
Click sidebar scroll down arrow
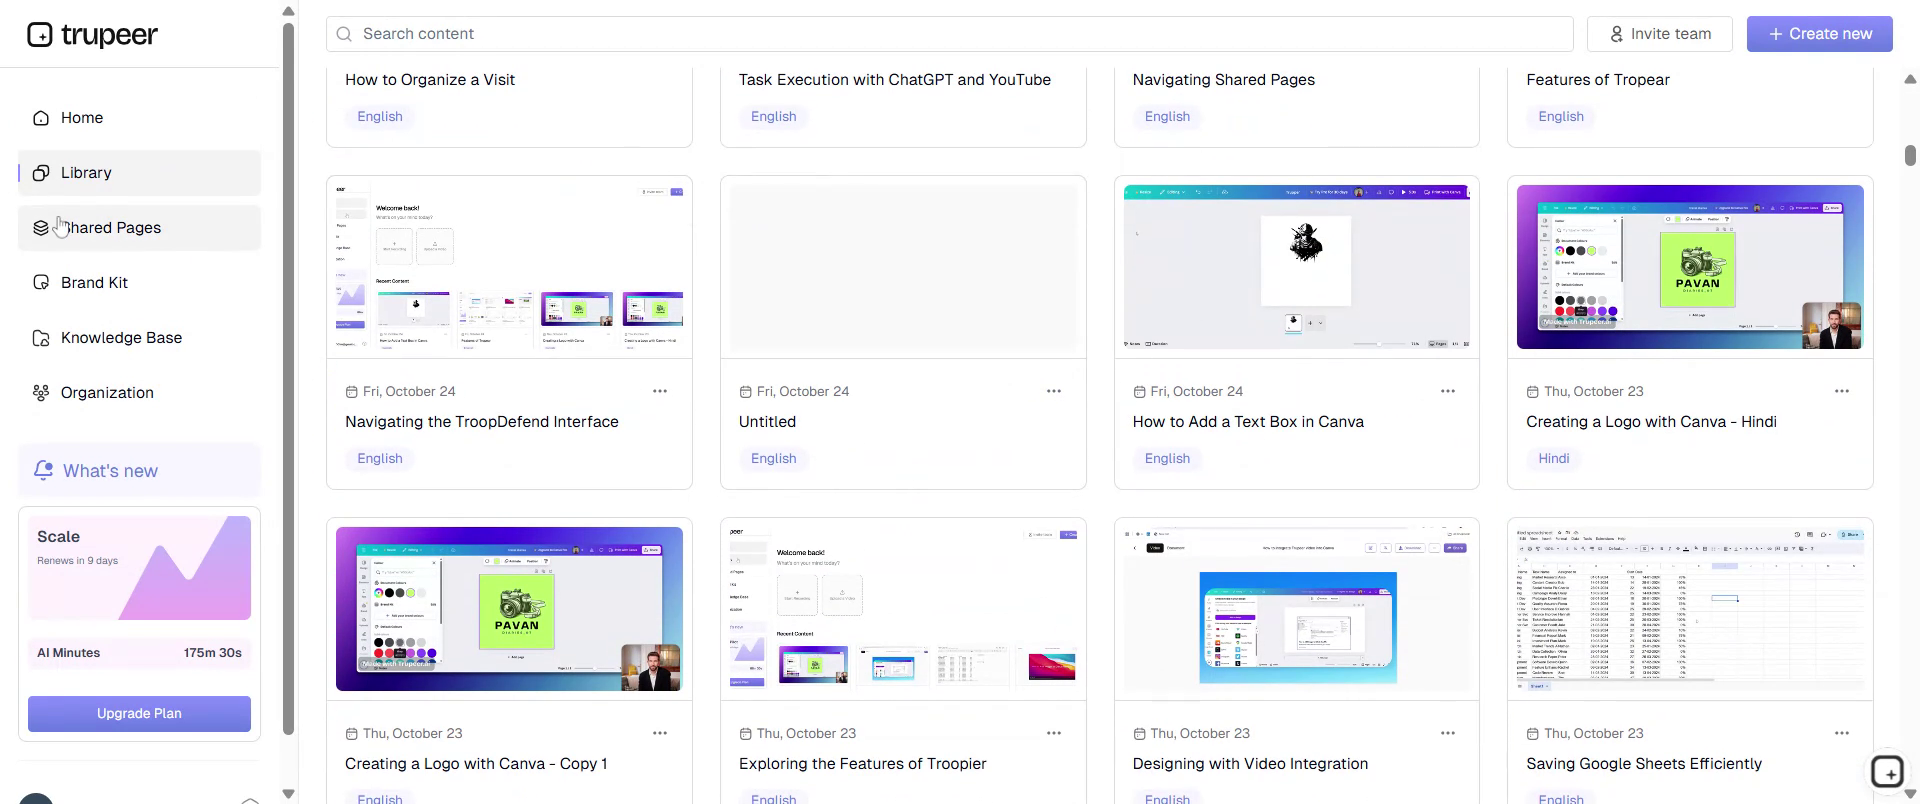click(x=289, y=794)
